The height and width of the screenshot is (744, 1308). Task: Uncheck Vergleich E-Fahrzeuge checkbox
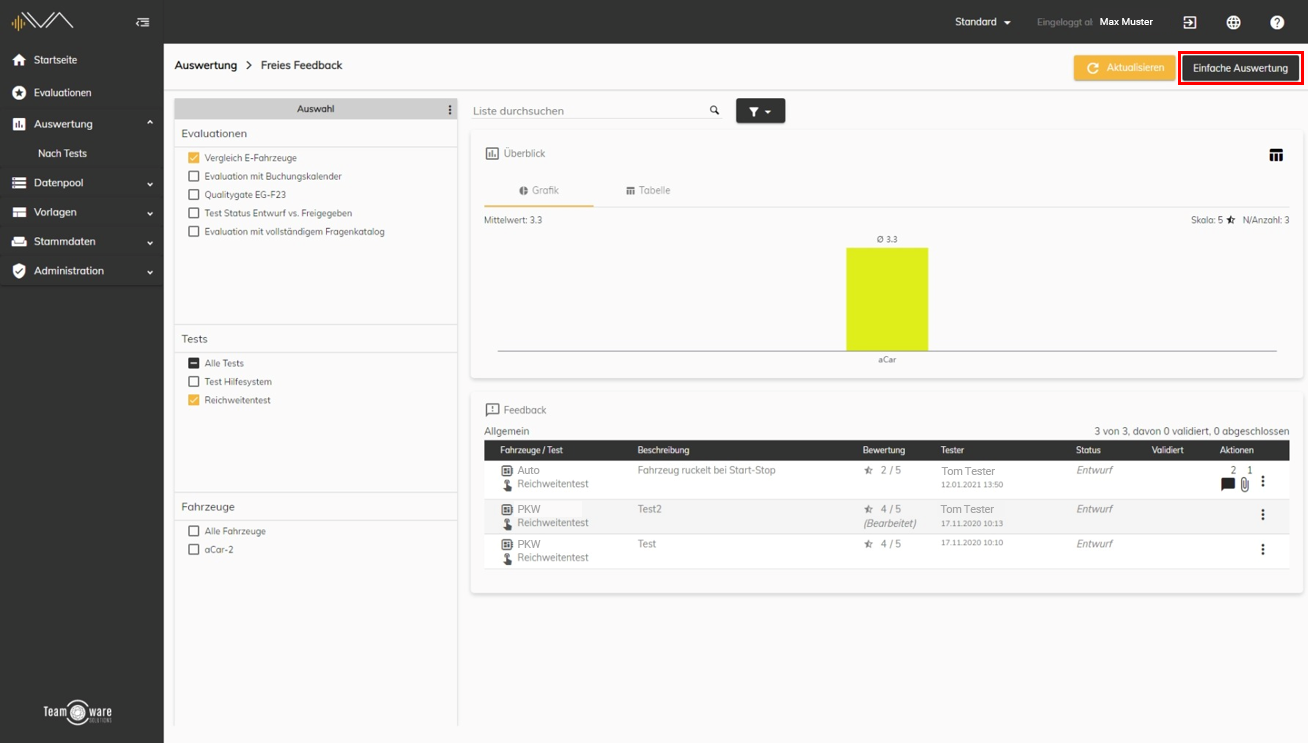coord(194,158)
